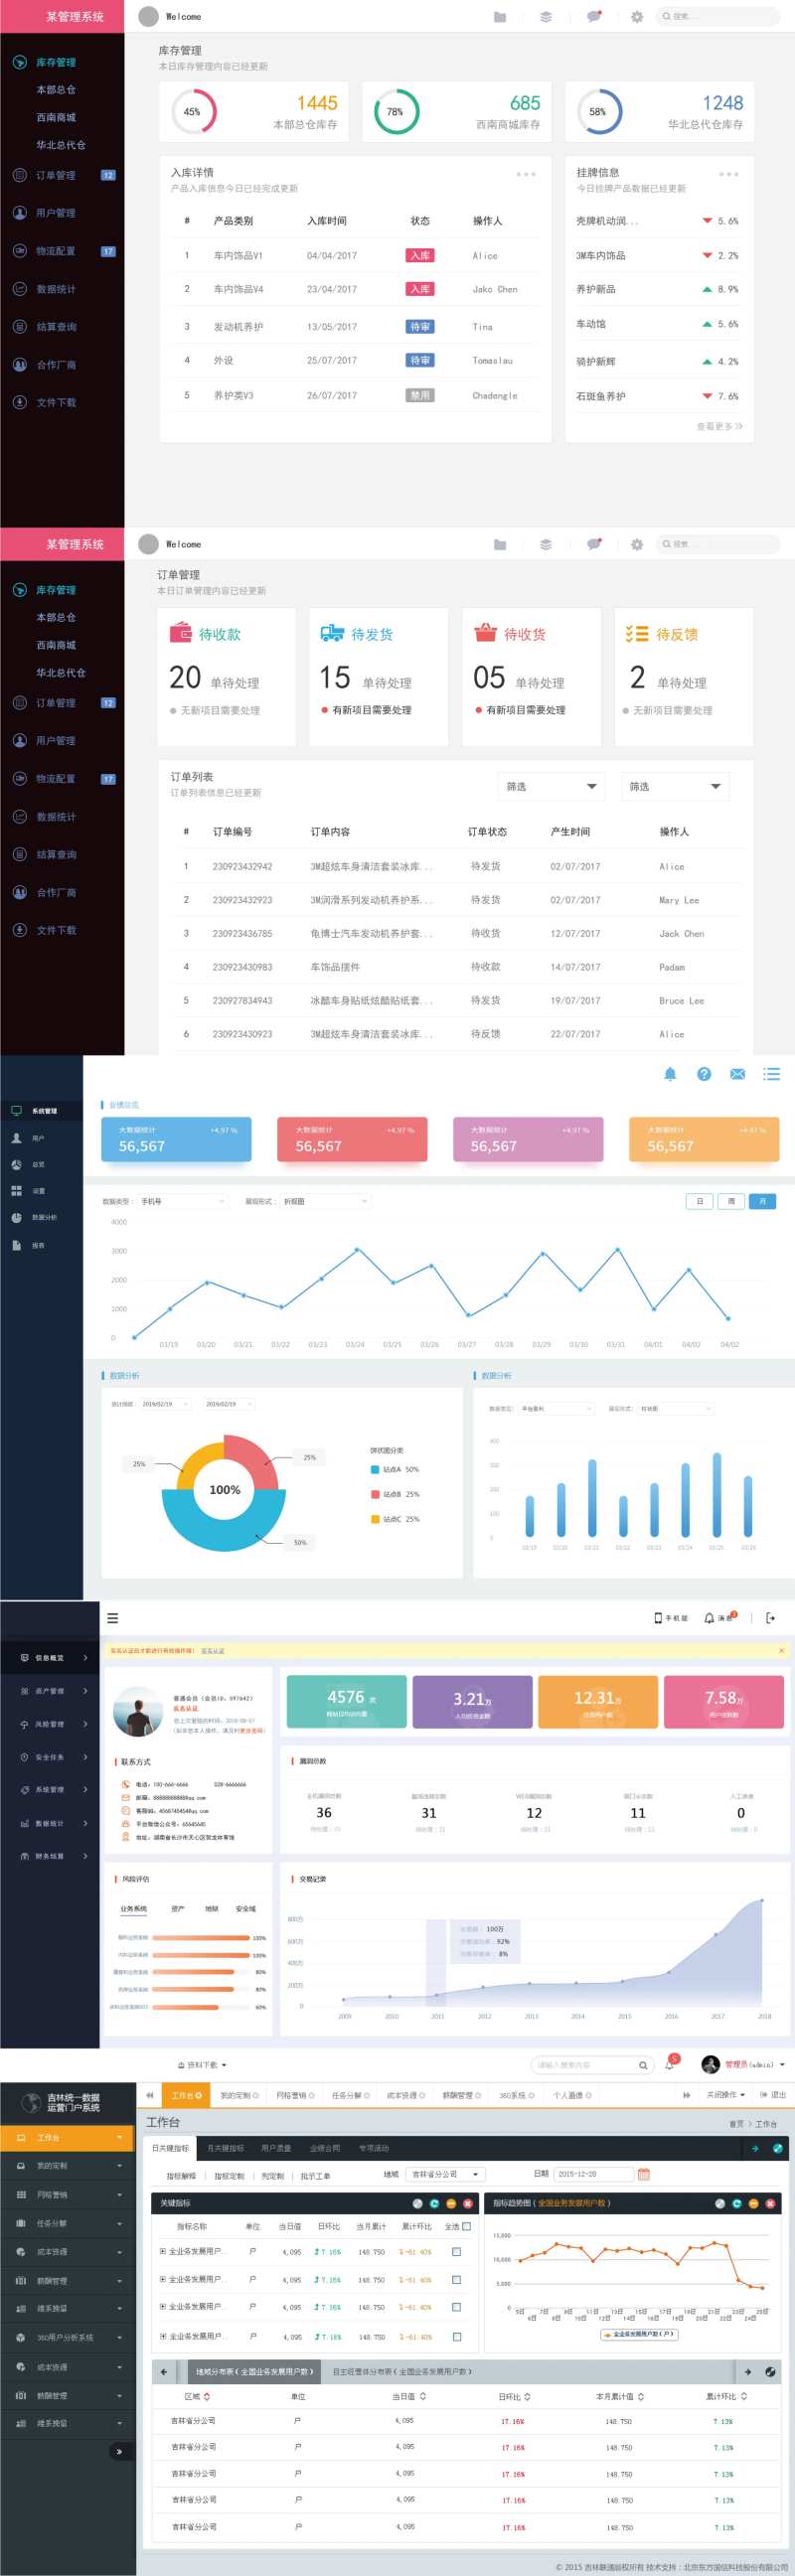Tick the first 全业务发展用户 row checkbox
795x2576 pixels.
pos(456,2252)
